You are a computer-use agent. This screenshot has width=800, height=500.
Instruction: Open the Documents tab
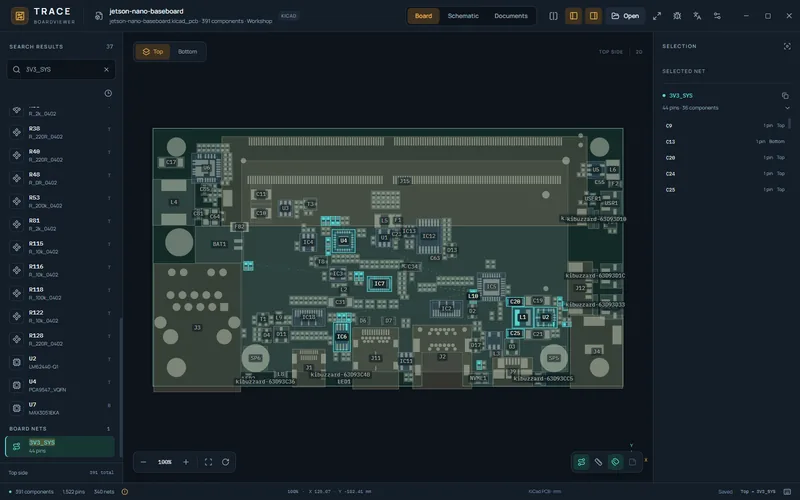[511, 16]
